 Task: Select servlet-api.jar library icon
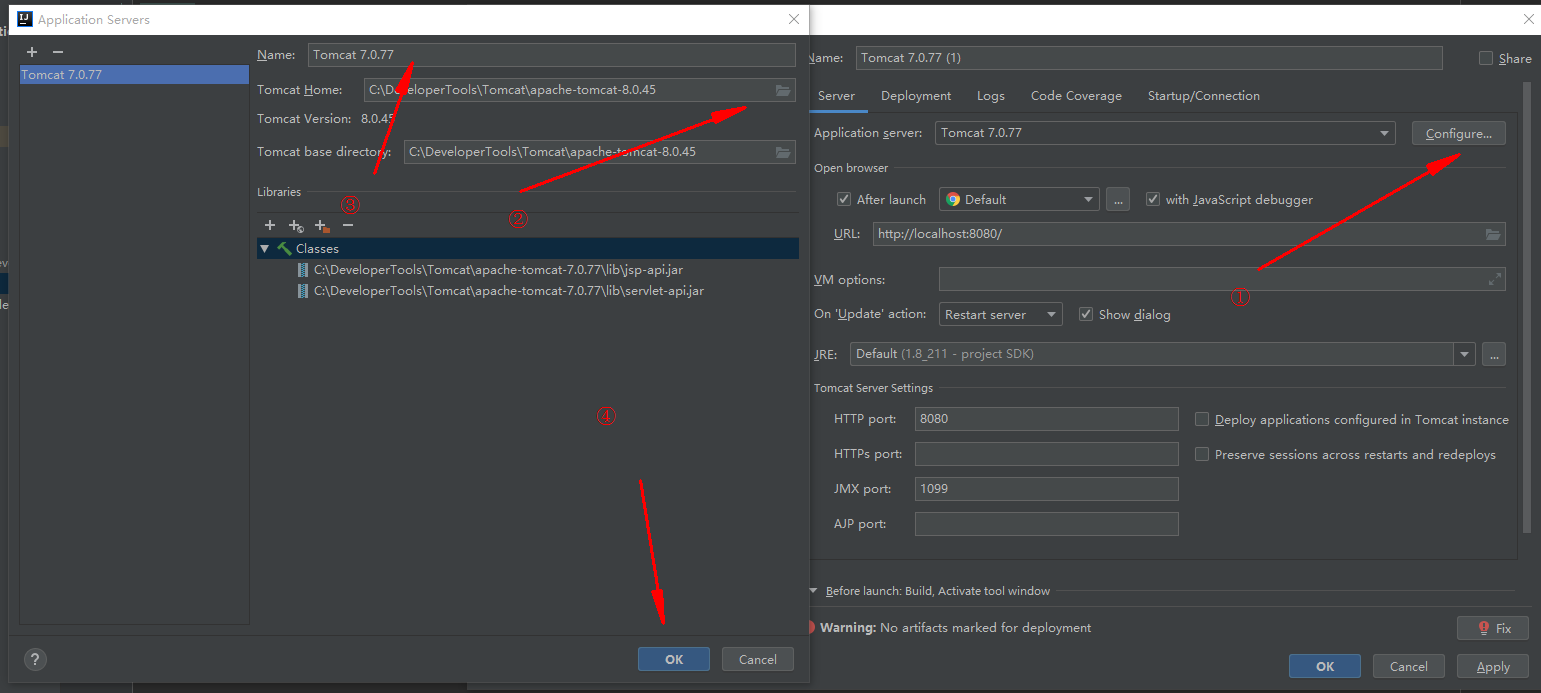[x=303, y=291]
